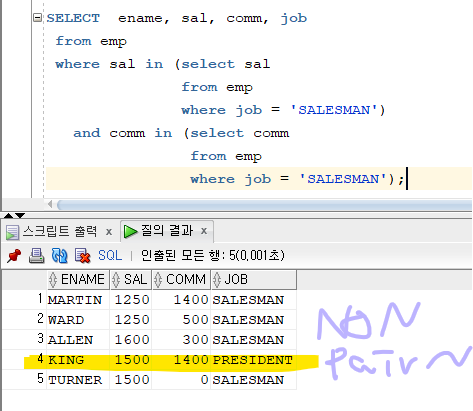Viewport: 473px width, 411px height.
Task: Click the fetched rows status text
Action: (x=213, y=256)
